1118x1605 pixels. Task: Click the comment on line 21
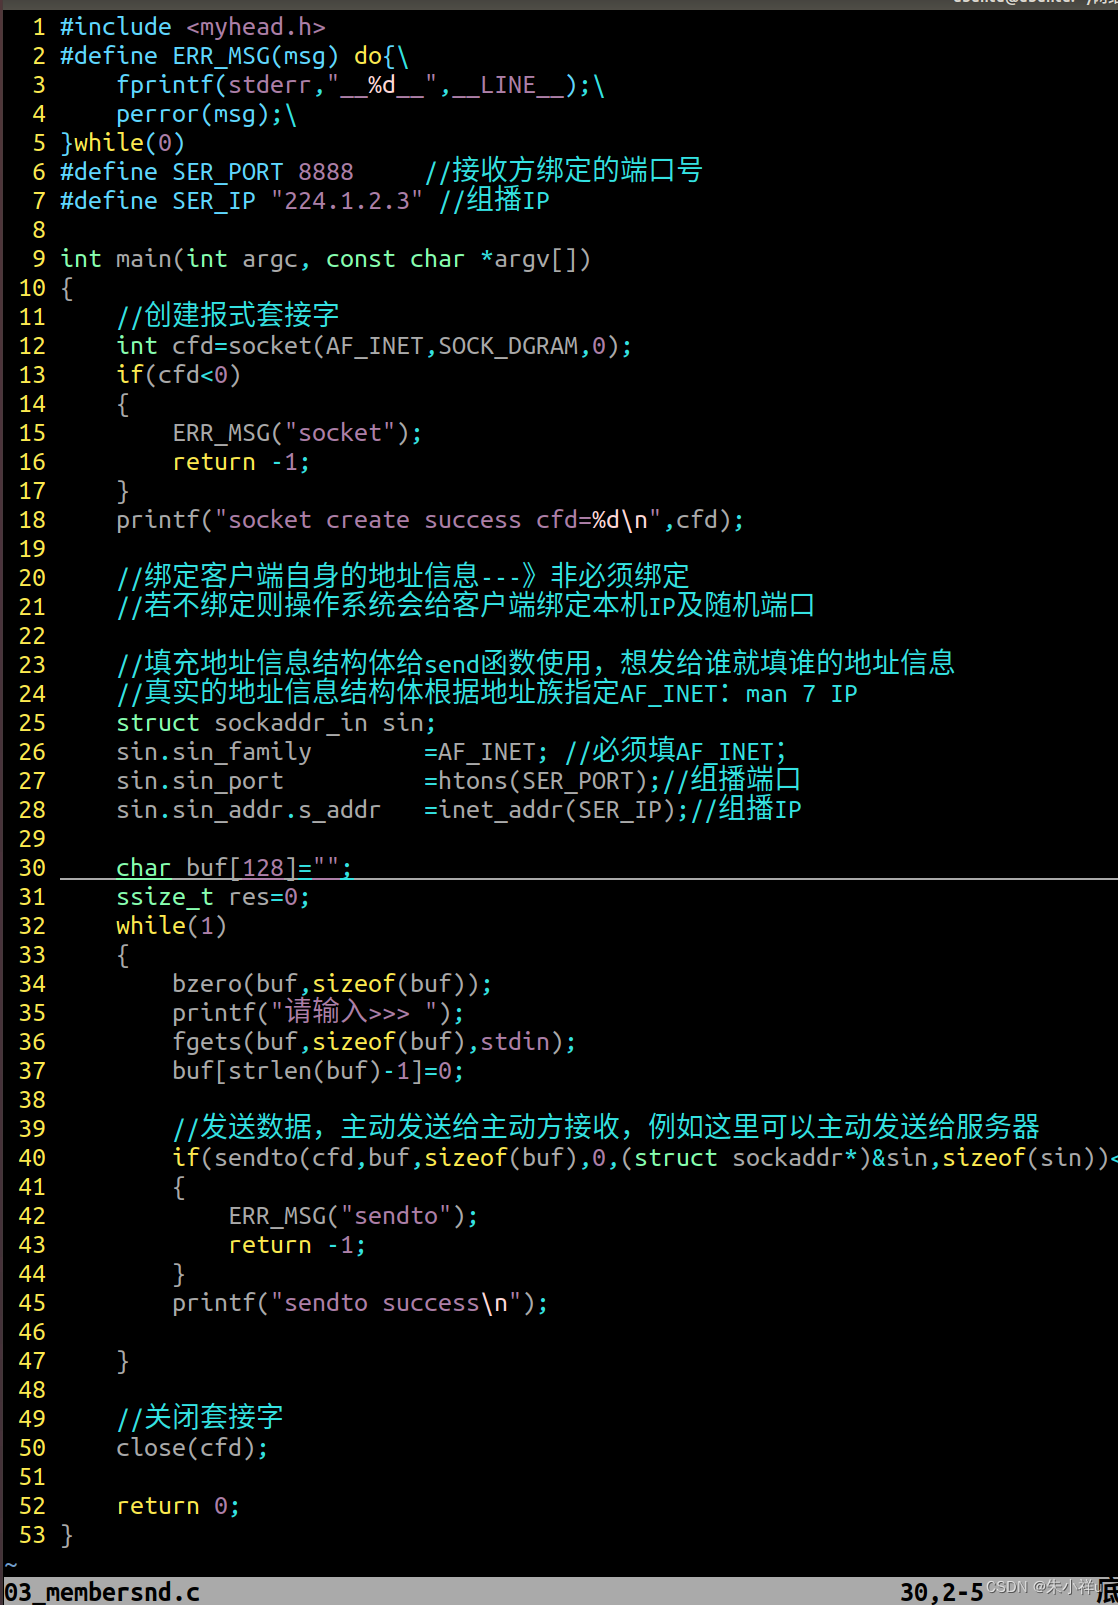465,606
